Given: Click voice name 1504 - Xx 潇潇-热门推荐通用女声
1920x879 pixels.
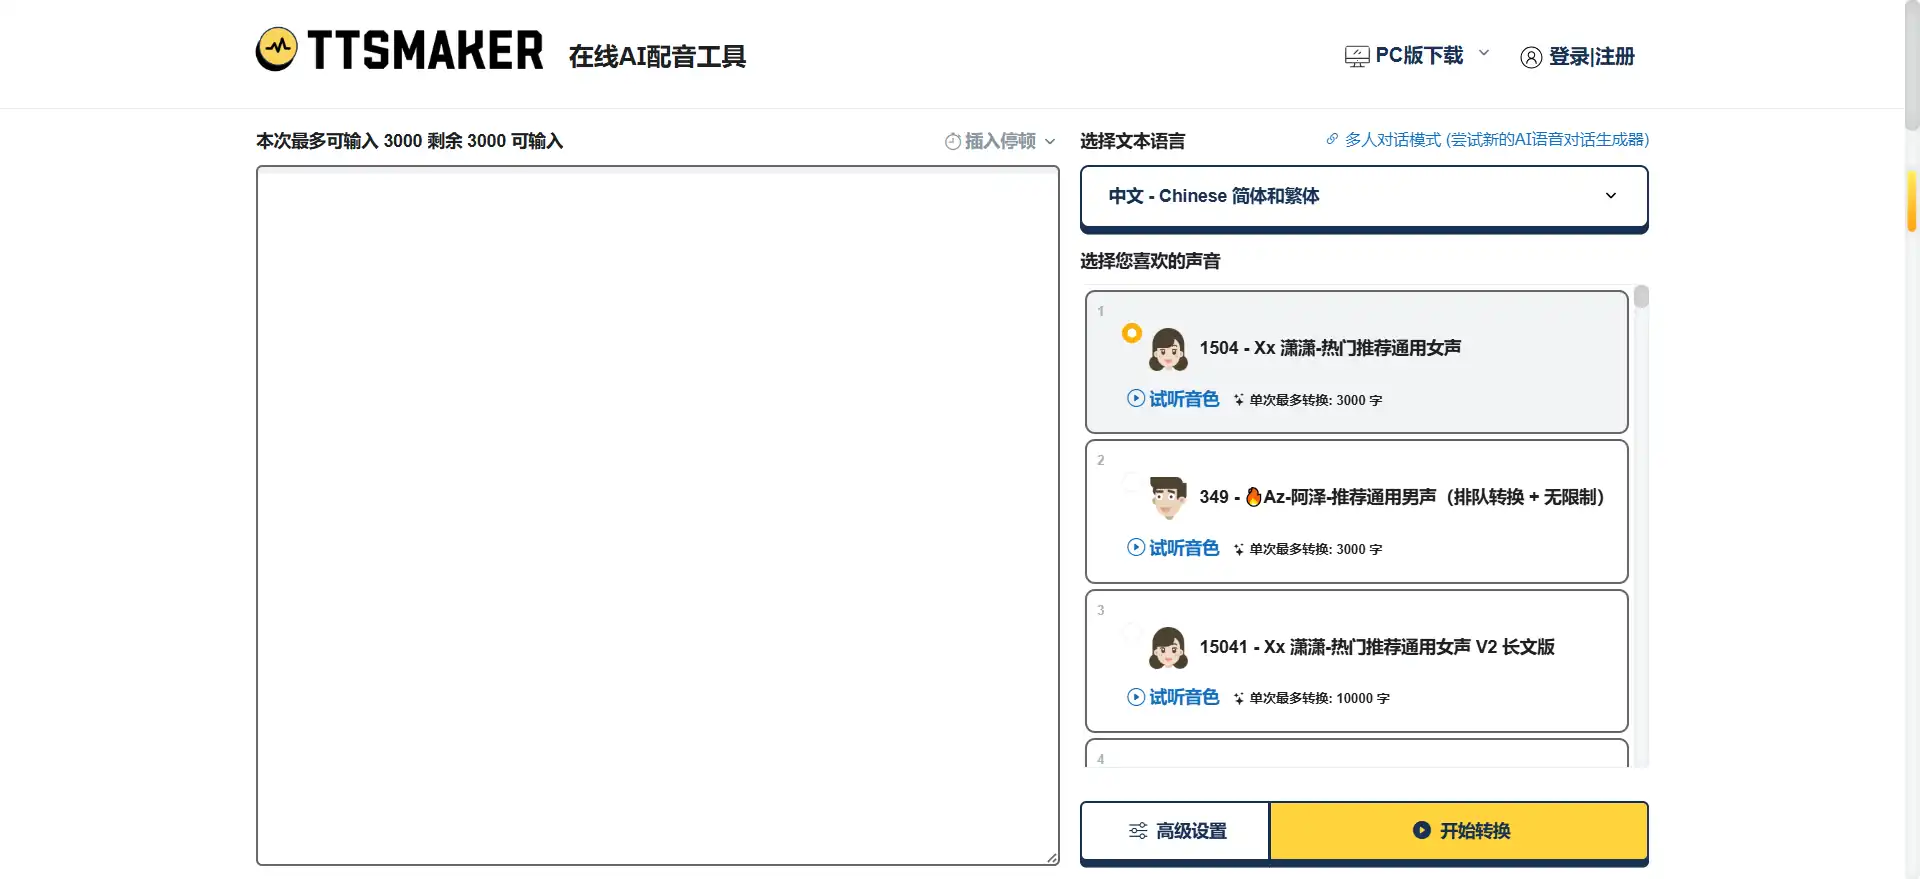Looking at the screenshot, I should click(1330, 348).
